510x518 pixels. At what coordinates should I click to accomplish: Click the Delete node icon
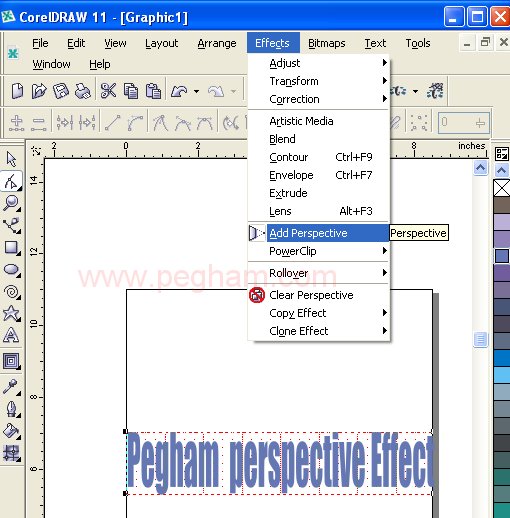click(39, 123)
